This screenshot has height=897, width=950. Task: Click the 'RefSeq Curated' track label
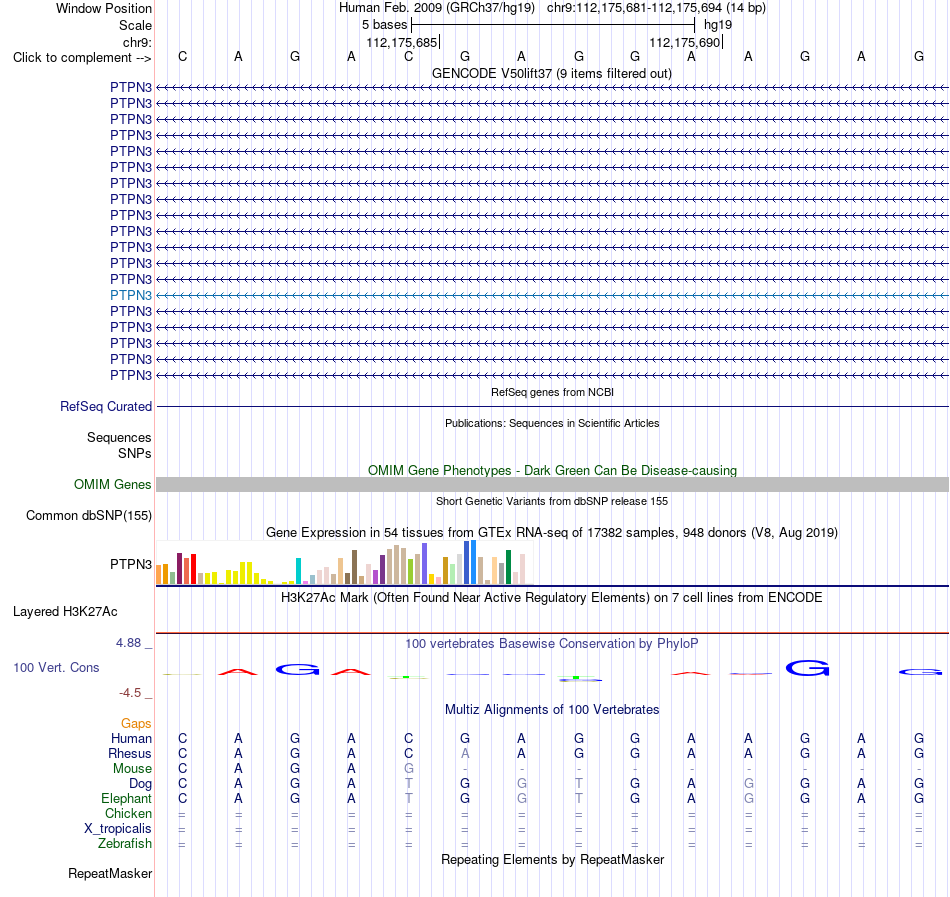(105, 406)
